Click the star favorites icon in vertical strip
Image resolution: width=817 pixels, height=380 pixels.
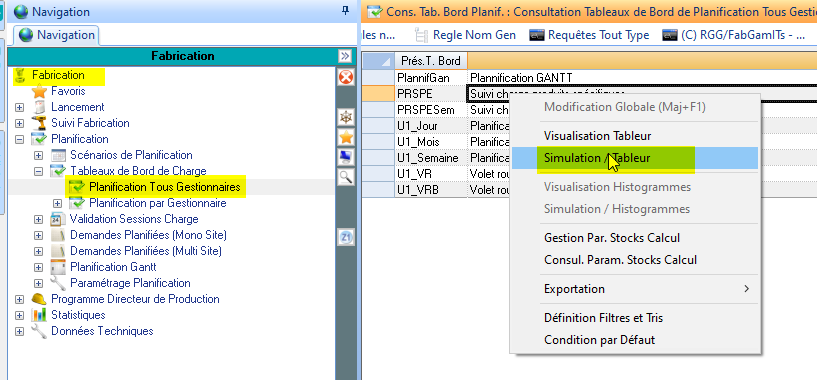coord(346,137)
